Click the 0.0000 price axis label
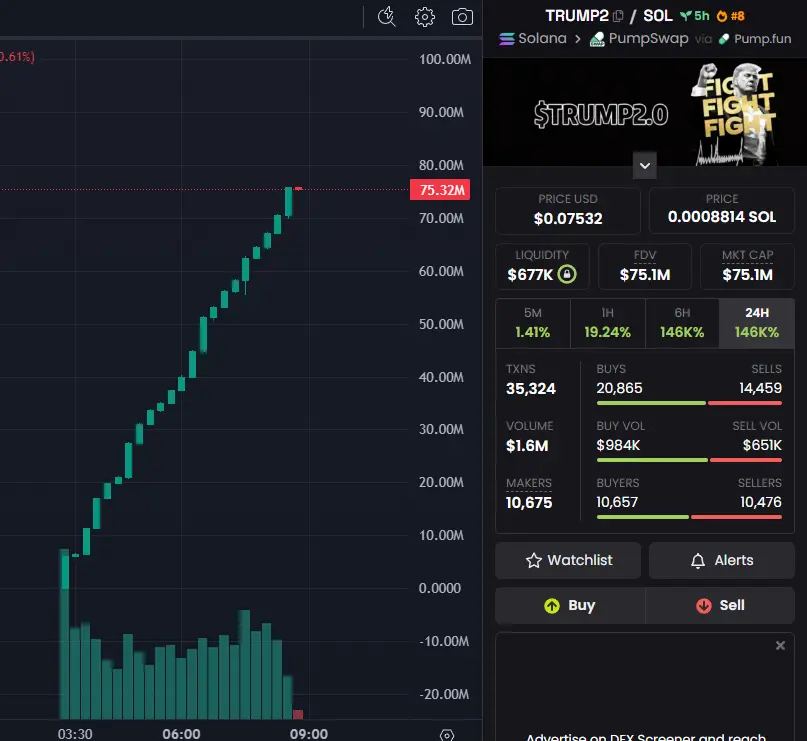The width and height of the screenshot is (807, 741). pos(440,588)
